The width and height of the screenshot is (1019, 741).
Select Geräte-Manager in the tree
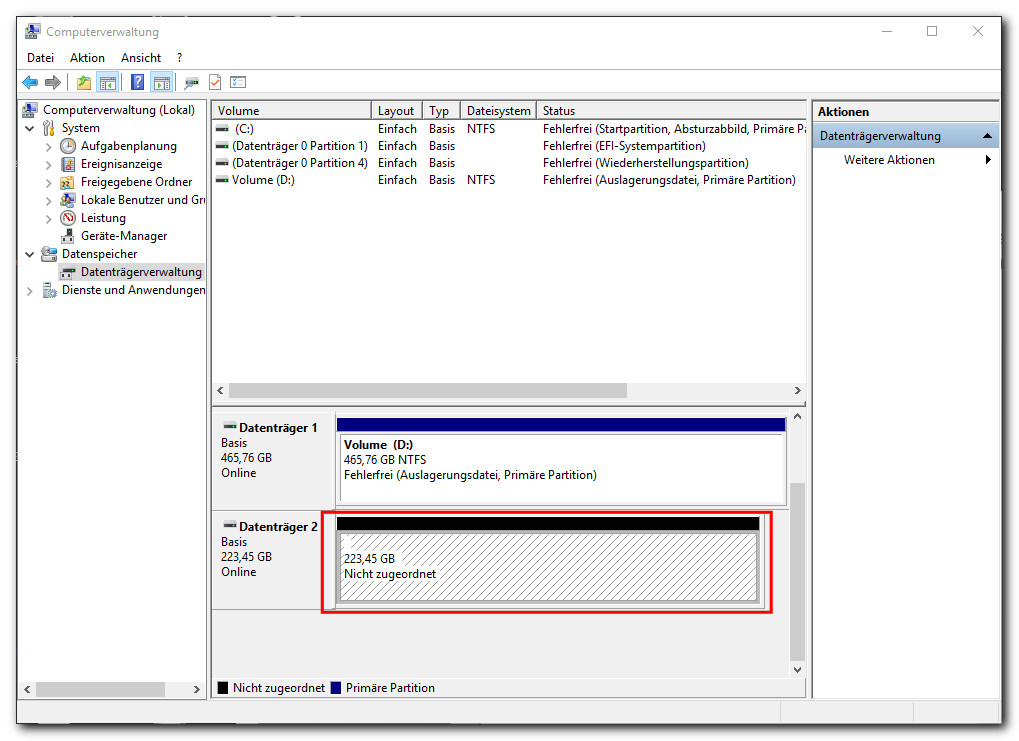point(123,236)
